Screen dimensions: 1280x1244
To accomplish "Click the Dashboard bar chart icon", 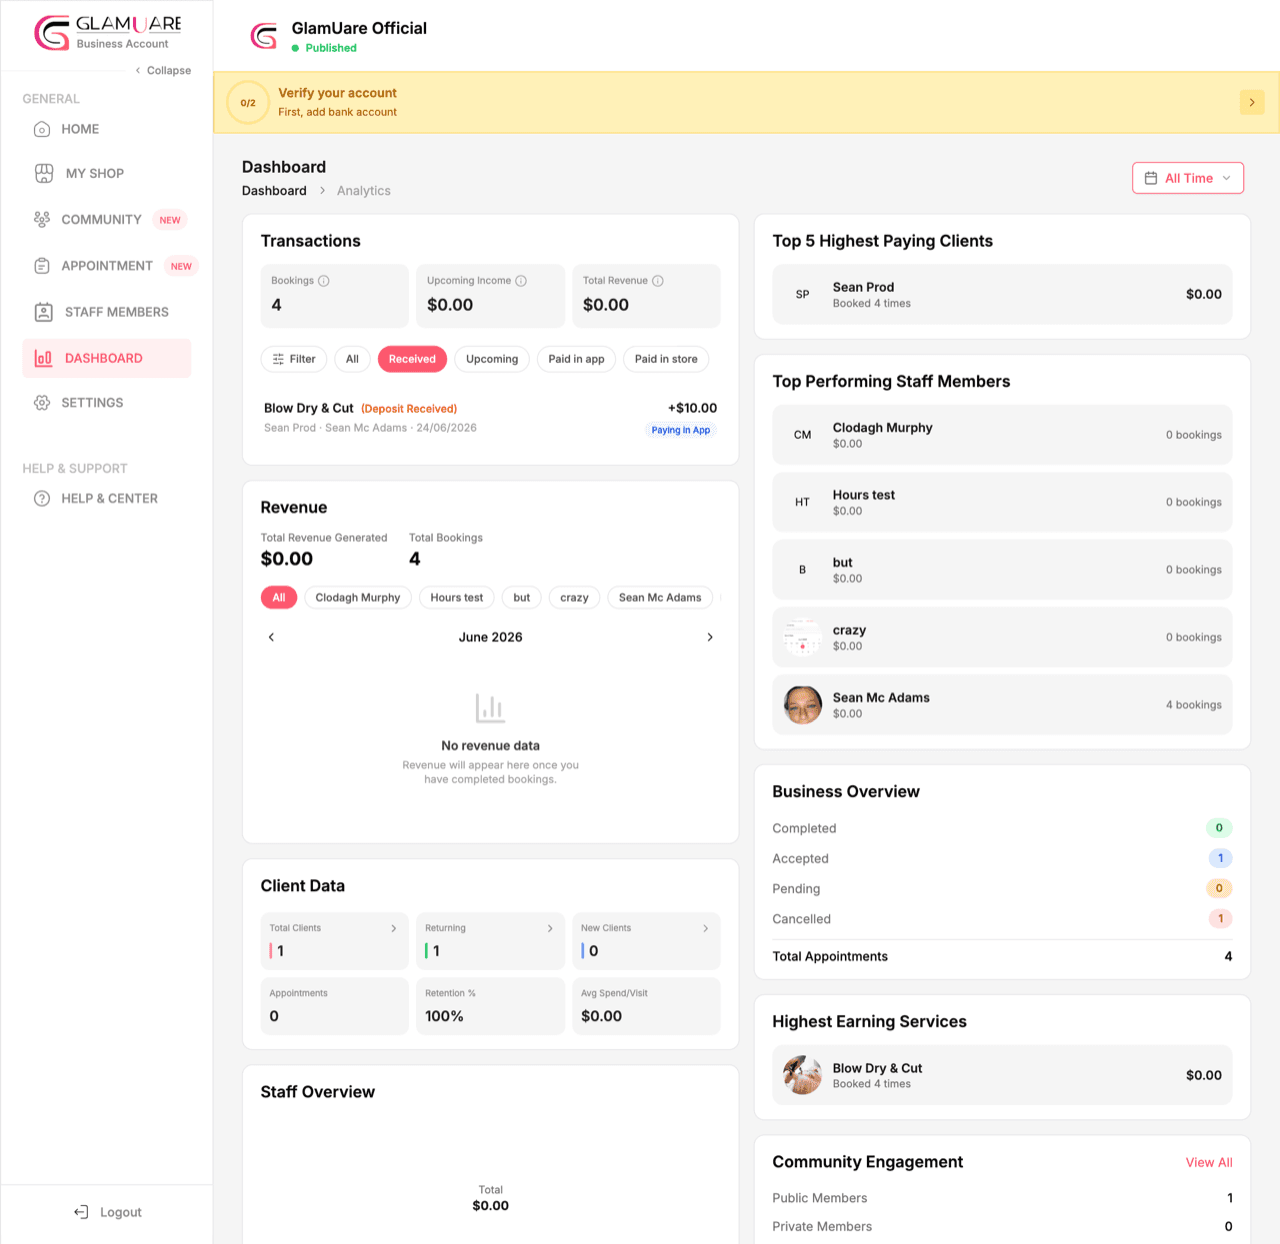I will [44, 358].
